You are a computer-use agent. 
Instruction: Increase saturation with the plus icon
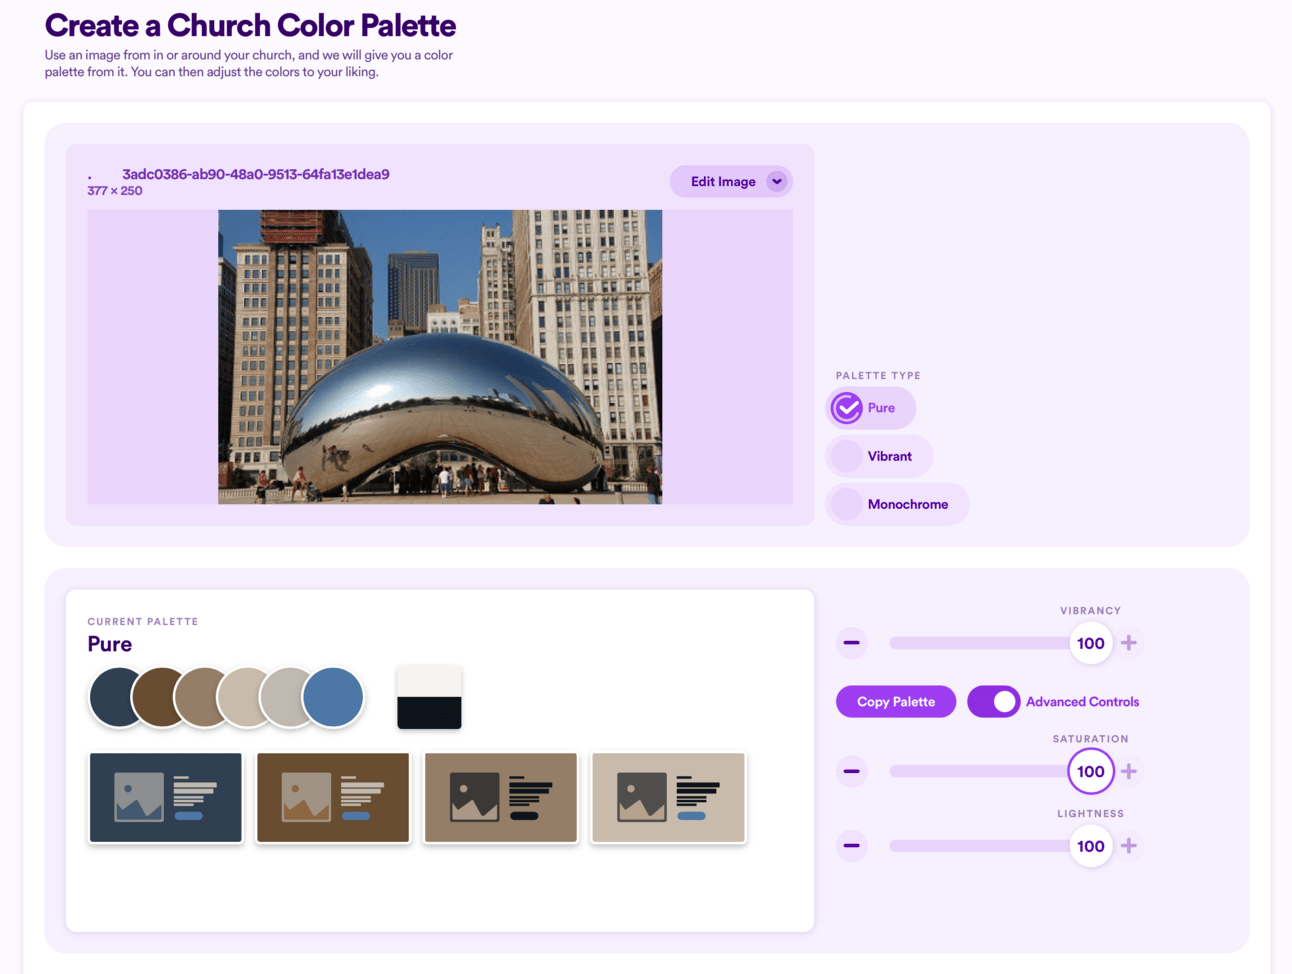pyautogui.click(x=1129, y=771)
